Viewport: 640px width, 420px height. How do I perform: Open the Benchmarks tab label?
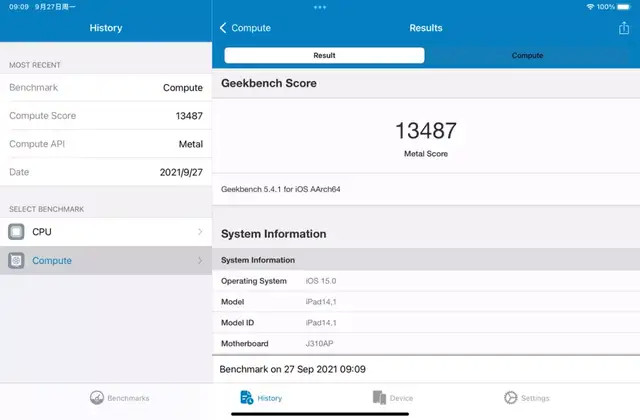coord(128,398)
